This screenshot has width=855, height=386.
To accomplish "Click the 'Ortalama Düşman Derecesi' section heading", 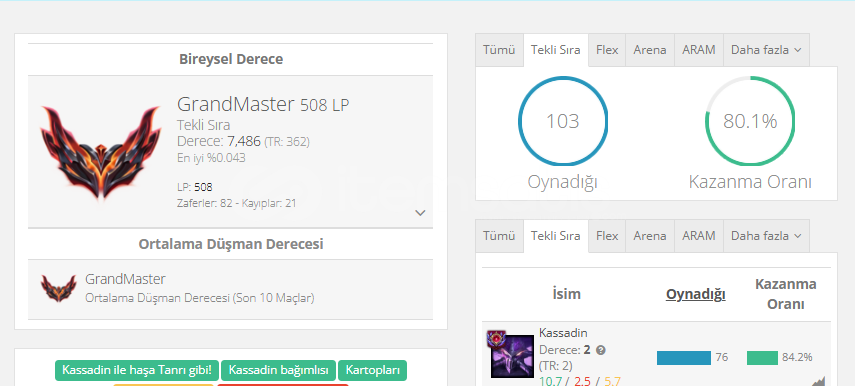I will tap(231, 244).
